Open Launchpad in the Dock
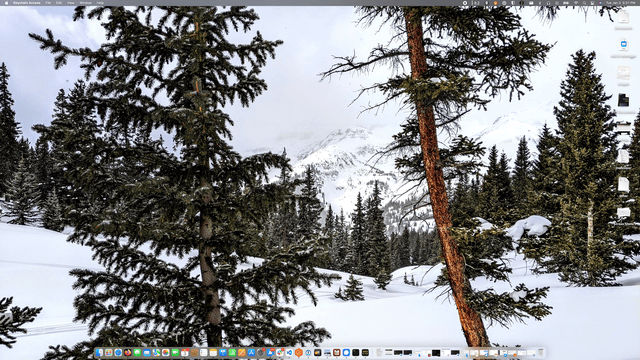This screenshot has width=640, height=360. coord(109,352)
